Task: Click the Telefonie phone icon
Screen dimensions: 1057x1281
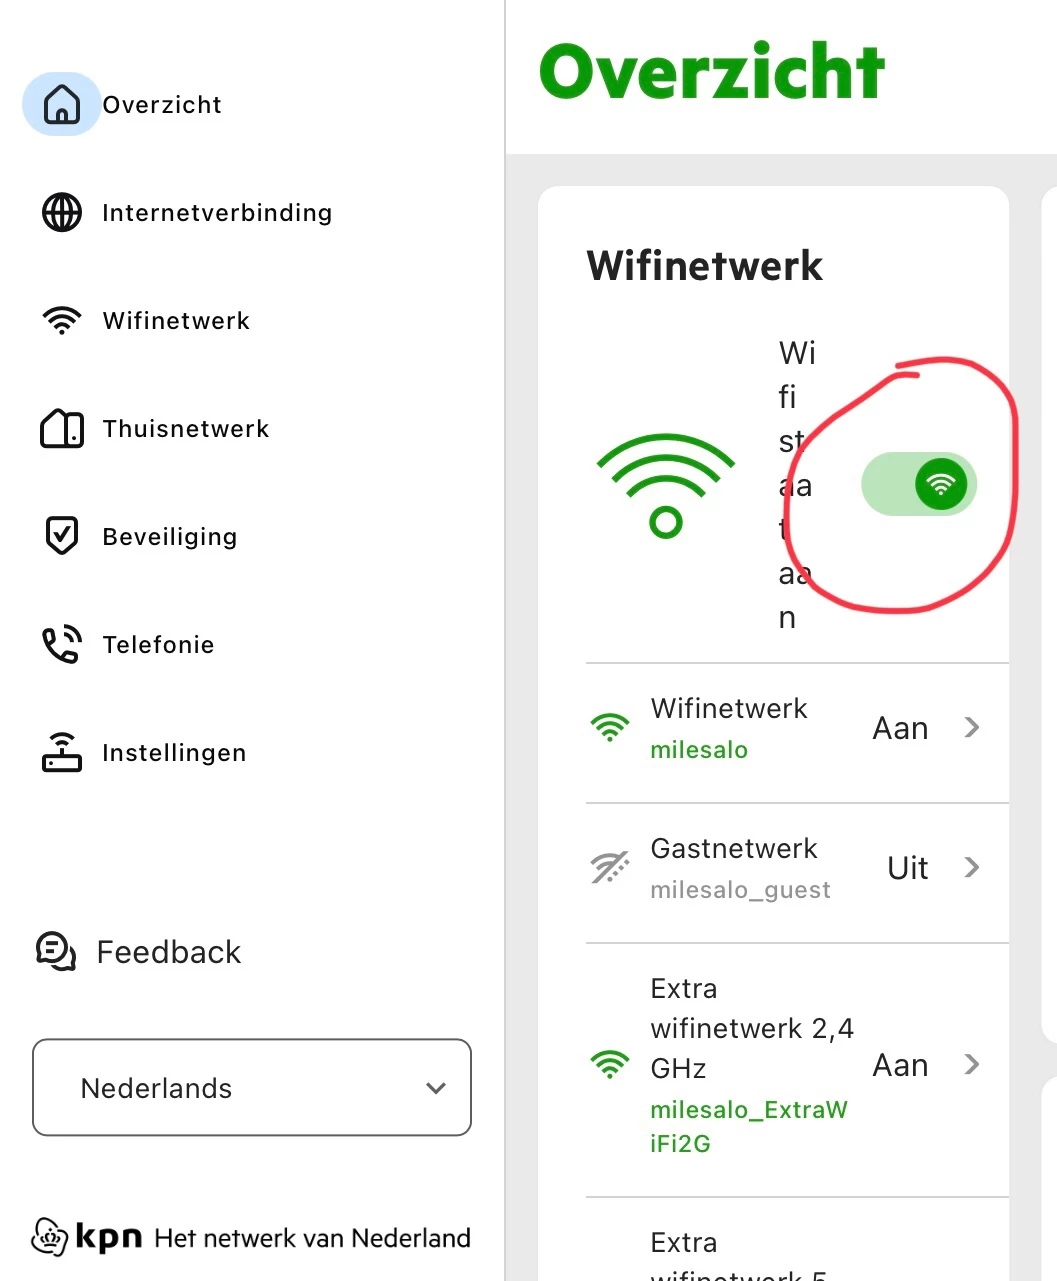Action: [x=62, y=645]
